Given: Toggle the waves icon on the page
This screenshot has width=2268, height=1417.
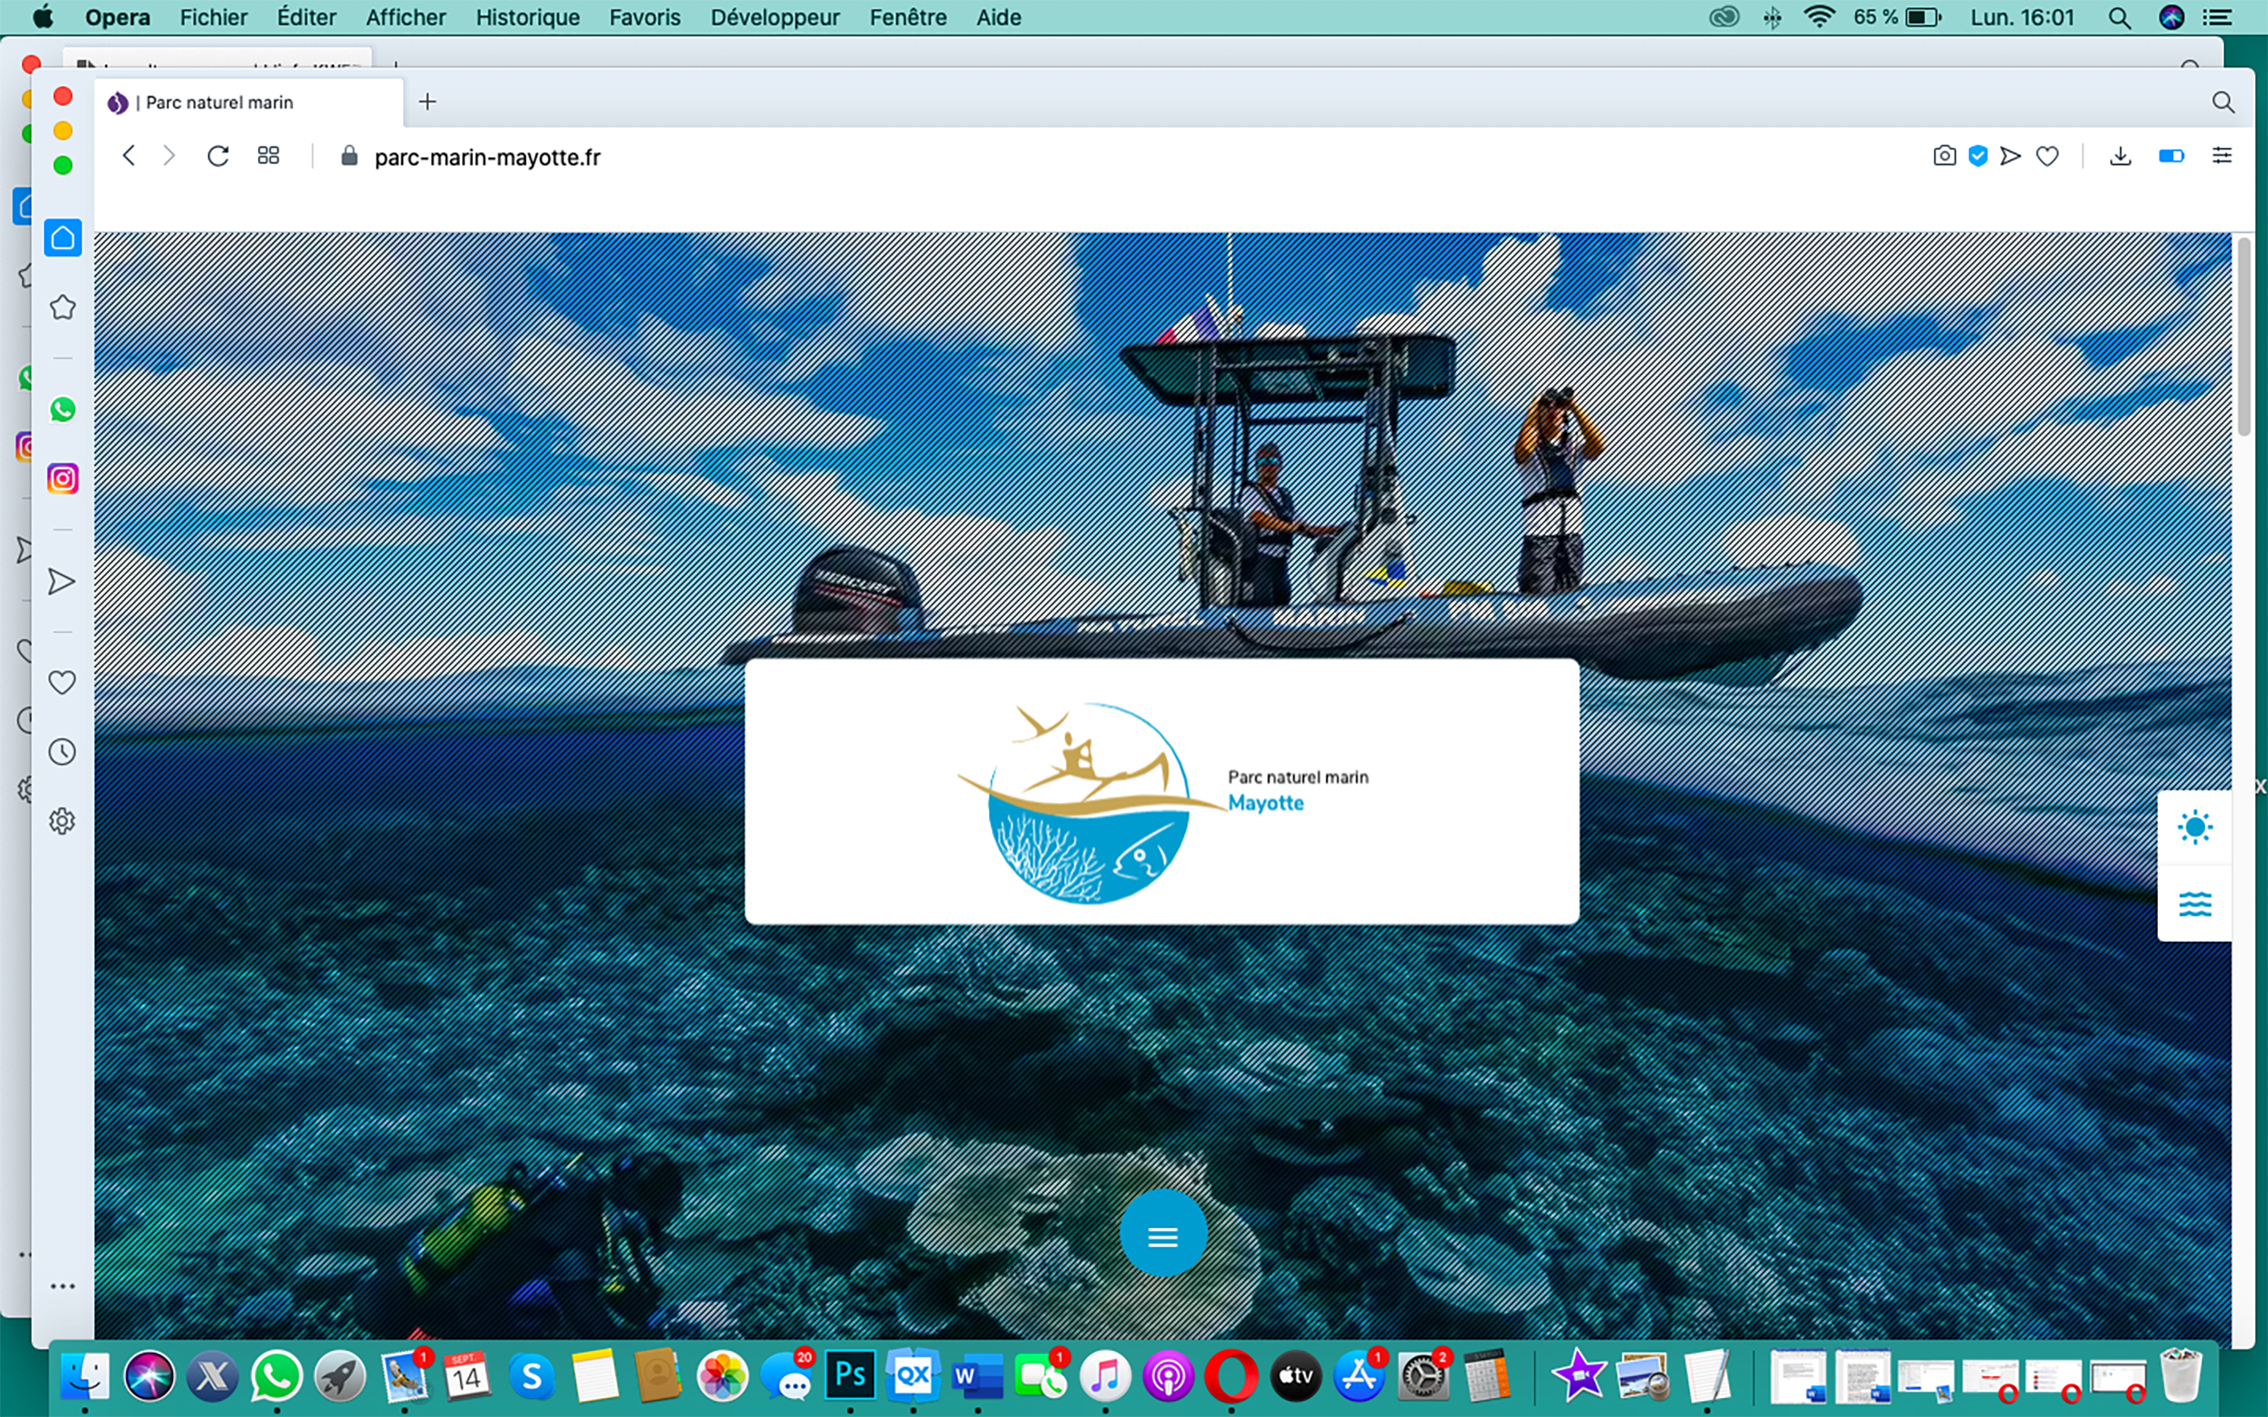Looking at the screenshot, I should click(2194, 904).
